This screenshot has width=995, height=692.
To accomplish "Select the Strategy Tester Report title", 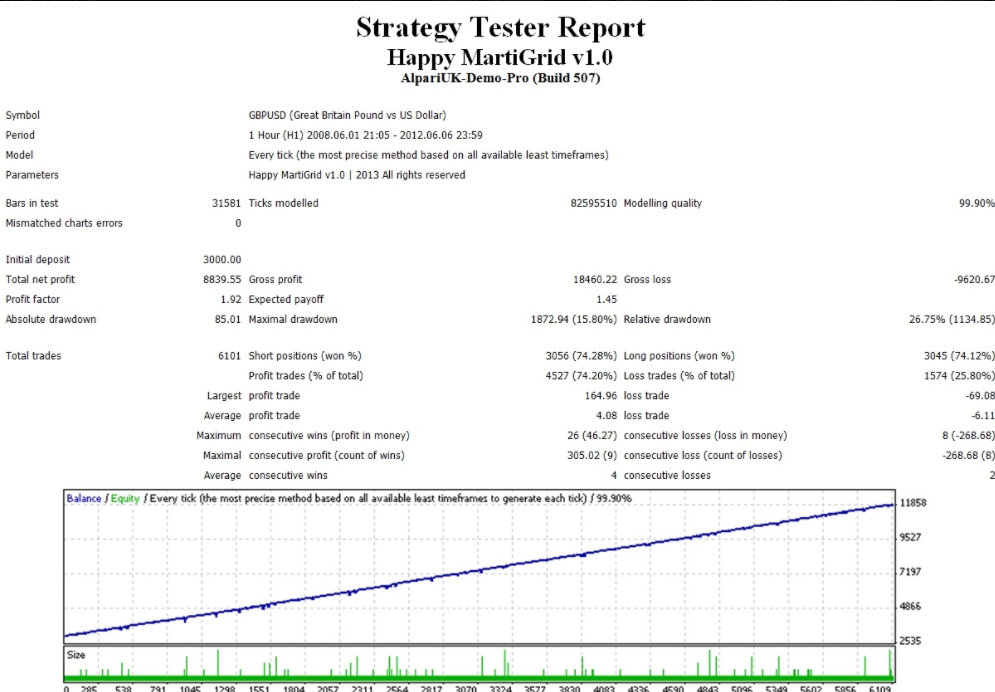I will [500, 28].
